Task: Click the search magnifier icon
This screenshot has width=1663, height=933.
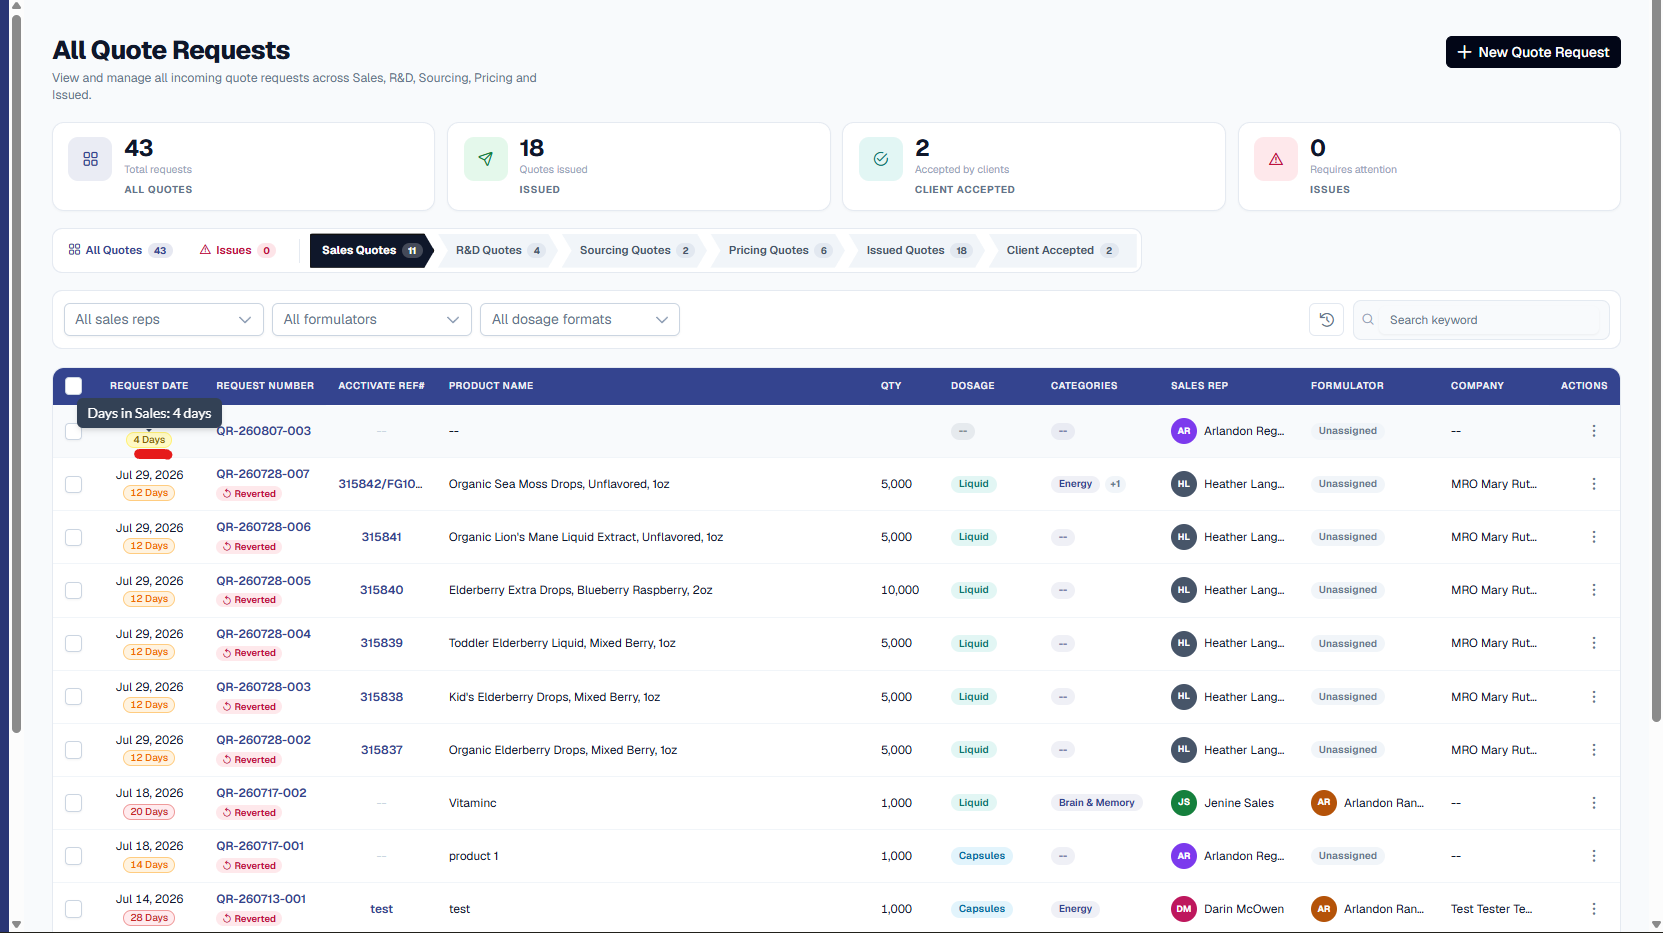Action: tap(1368, 320)
